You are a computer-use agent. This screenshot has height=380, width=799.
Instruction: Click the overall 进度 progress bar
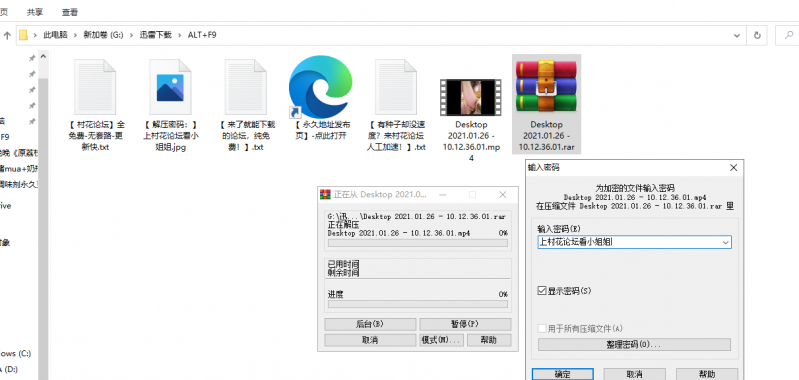[417, 304]
